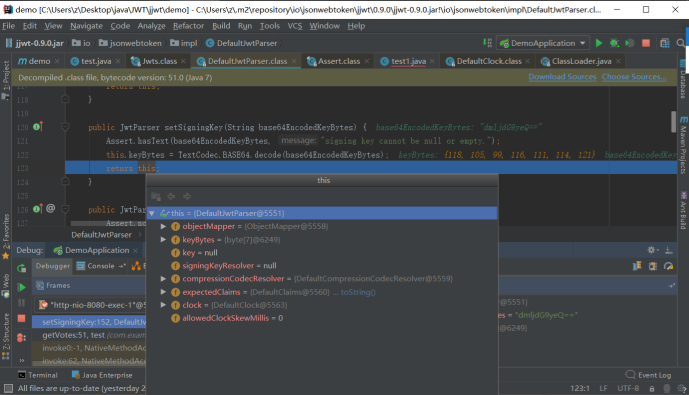Click the LF line separator indicator
Screen dimensions: 689x395
coord(603,388)
